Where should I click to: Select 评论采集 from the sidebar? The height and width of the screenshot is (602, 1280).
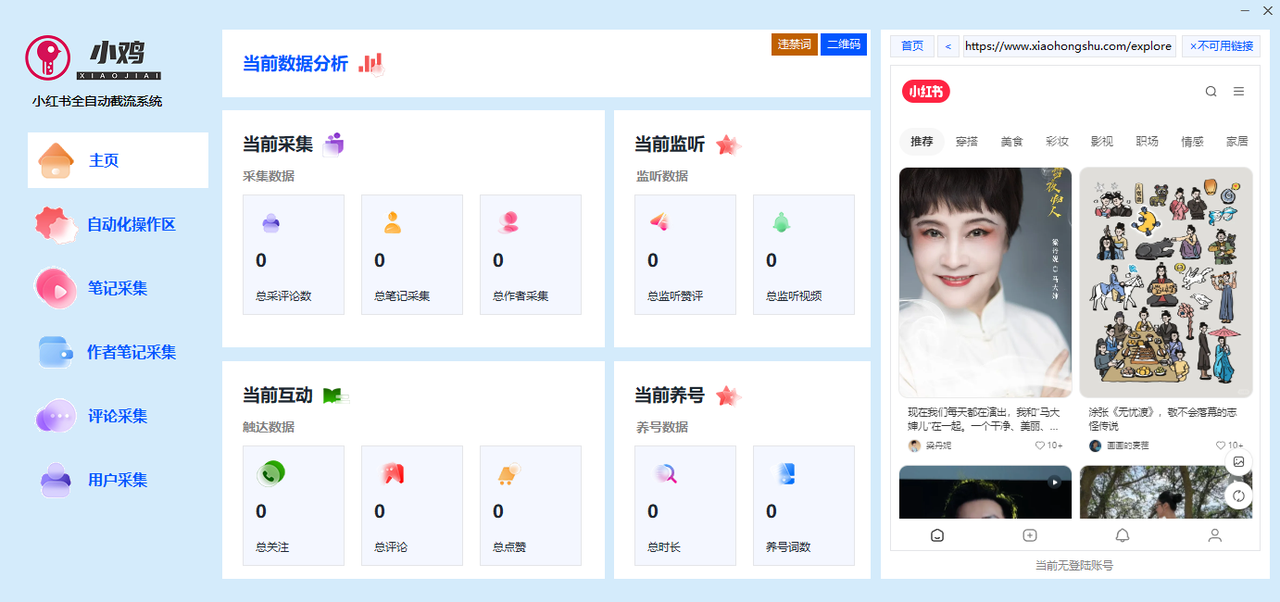[116, 416]
